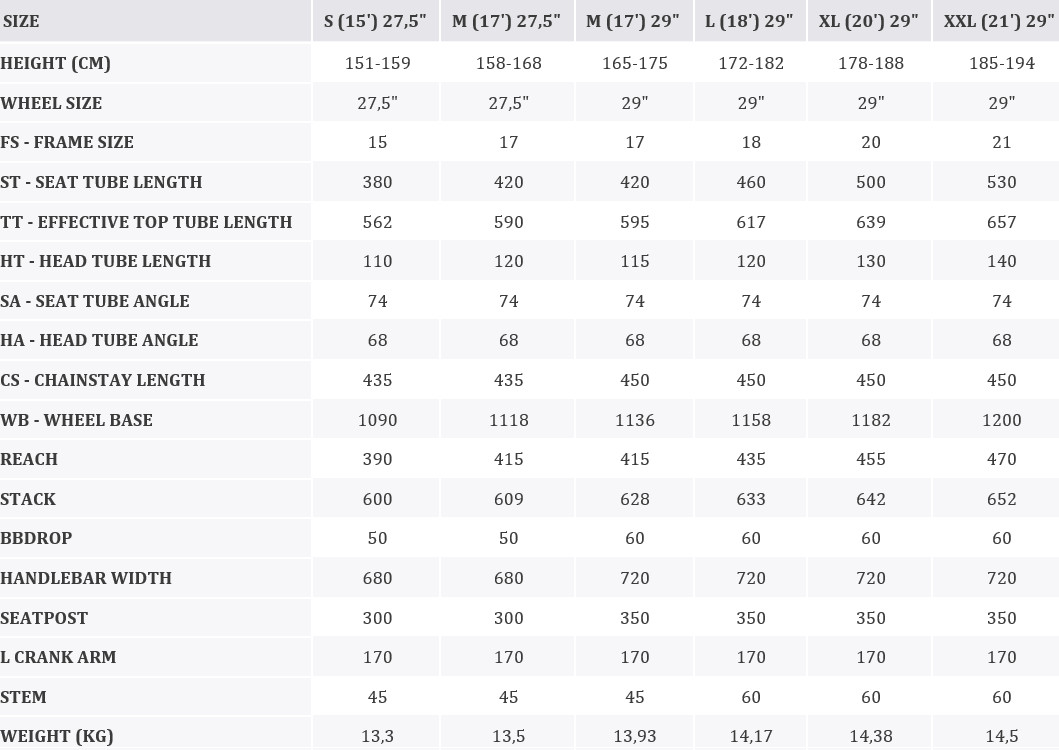This screenshot has width=1059, height=750.
Task: Select the S (15') 27,5" column header
Action: click(375, 21)
